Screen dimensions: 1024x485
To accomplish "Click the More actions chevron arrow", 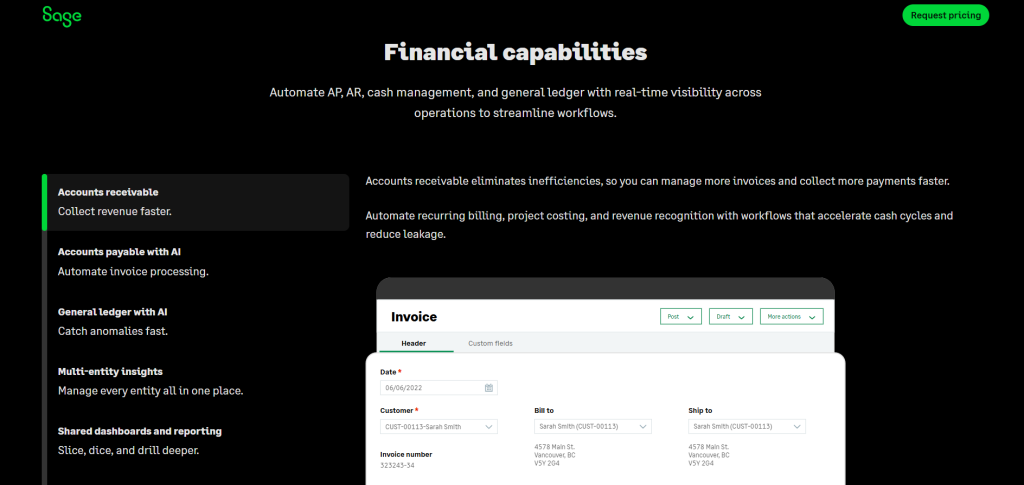I will coord(812,317).
